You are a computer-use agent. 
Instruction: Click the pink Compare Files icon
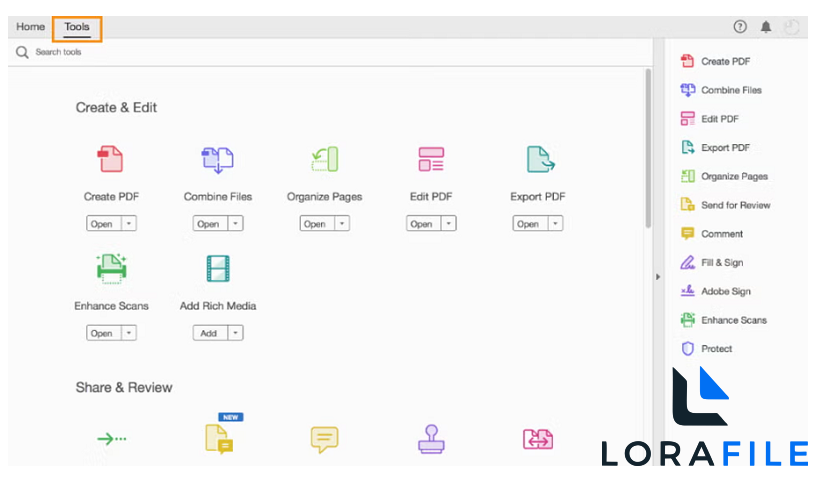coord(538,439)
